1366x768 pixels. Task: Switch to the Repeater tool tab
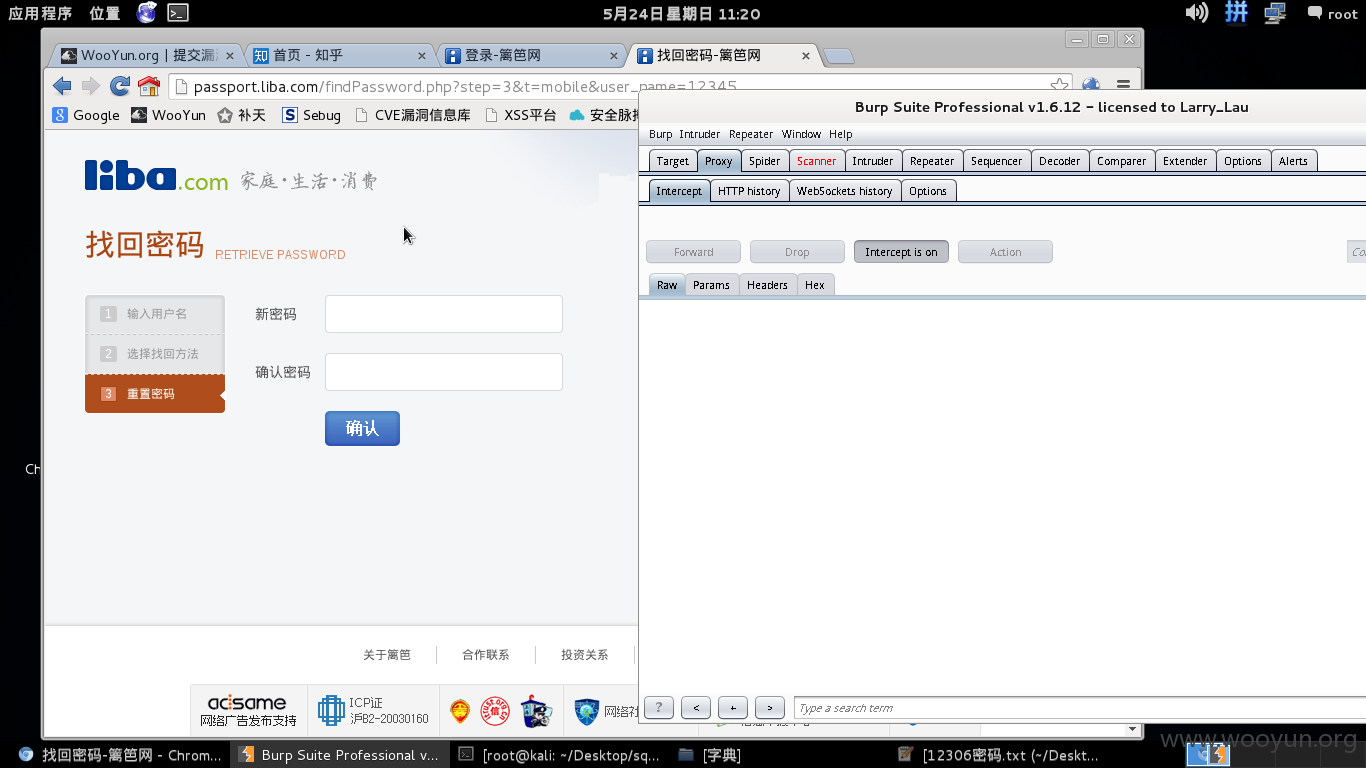pos(932,161)
